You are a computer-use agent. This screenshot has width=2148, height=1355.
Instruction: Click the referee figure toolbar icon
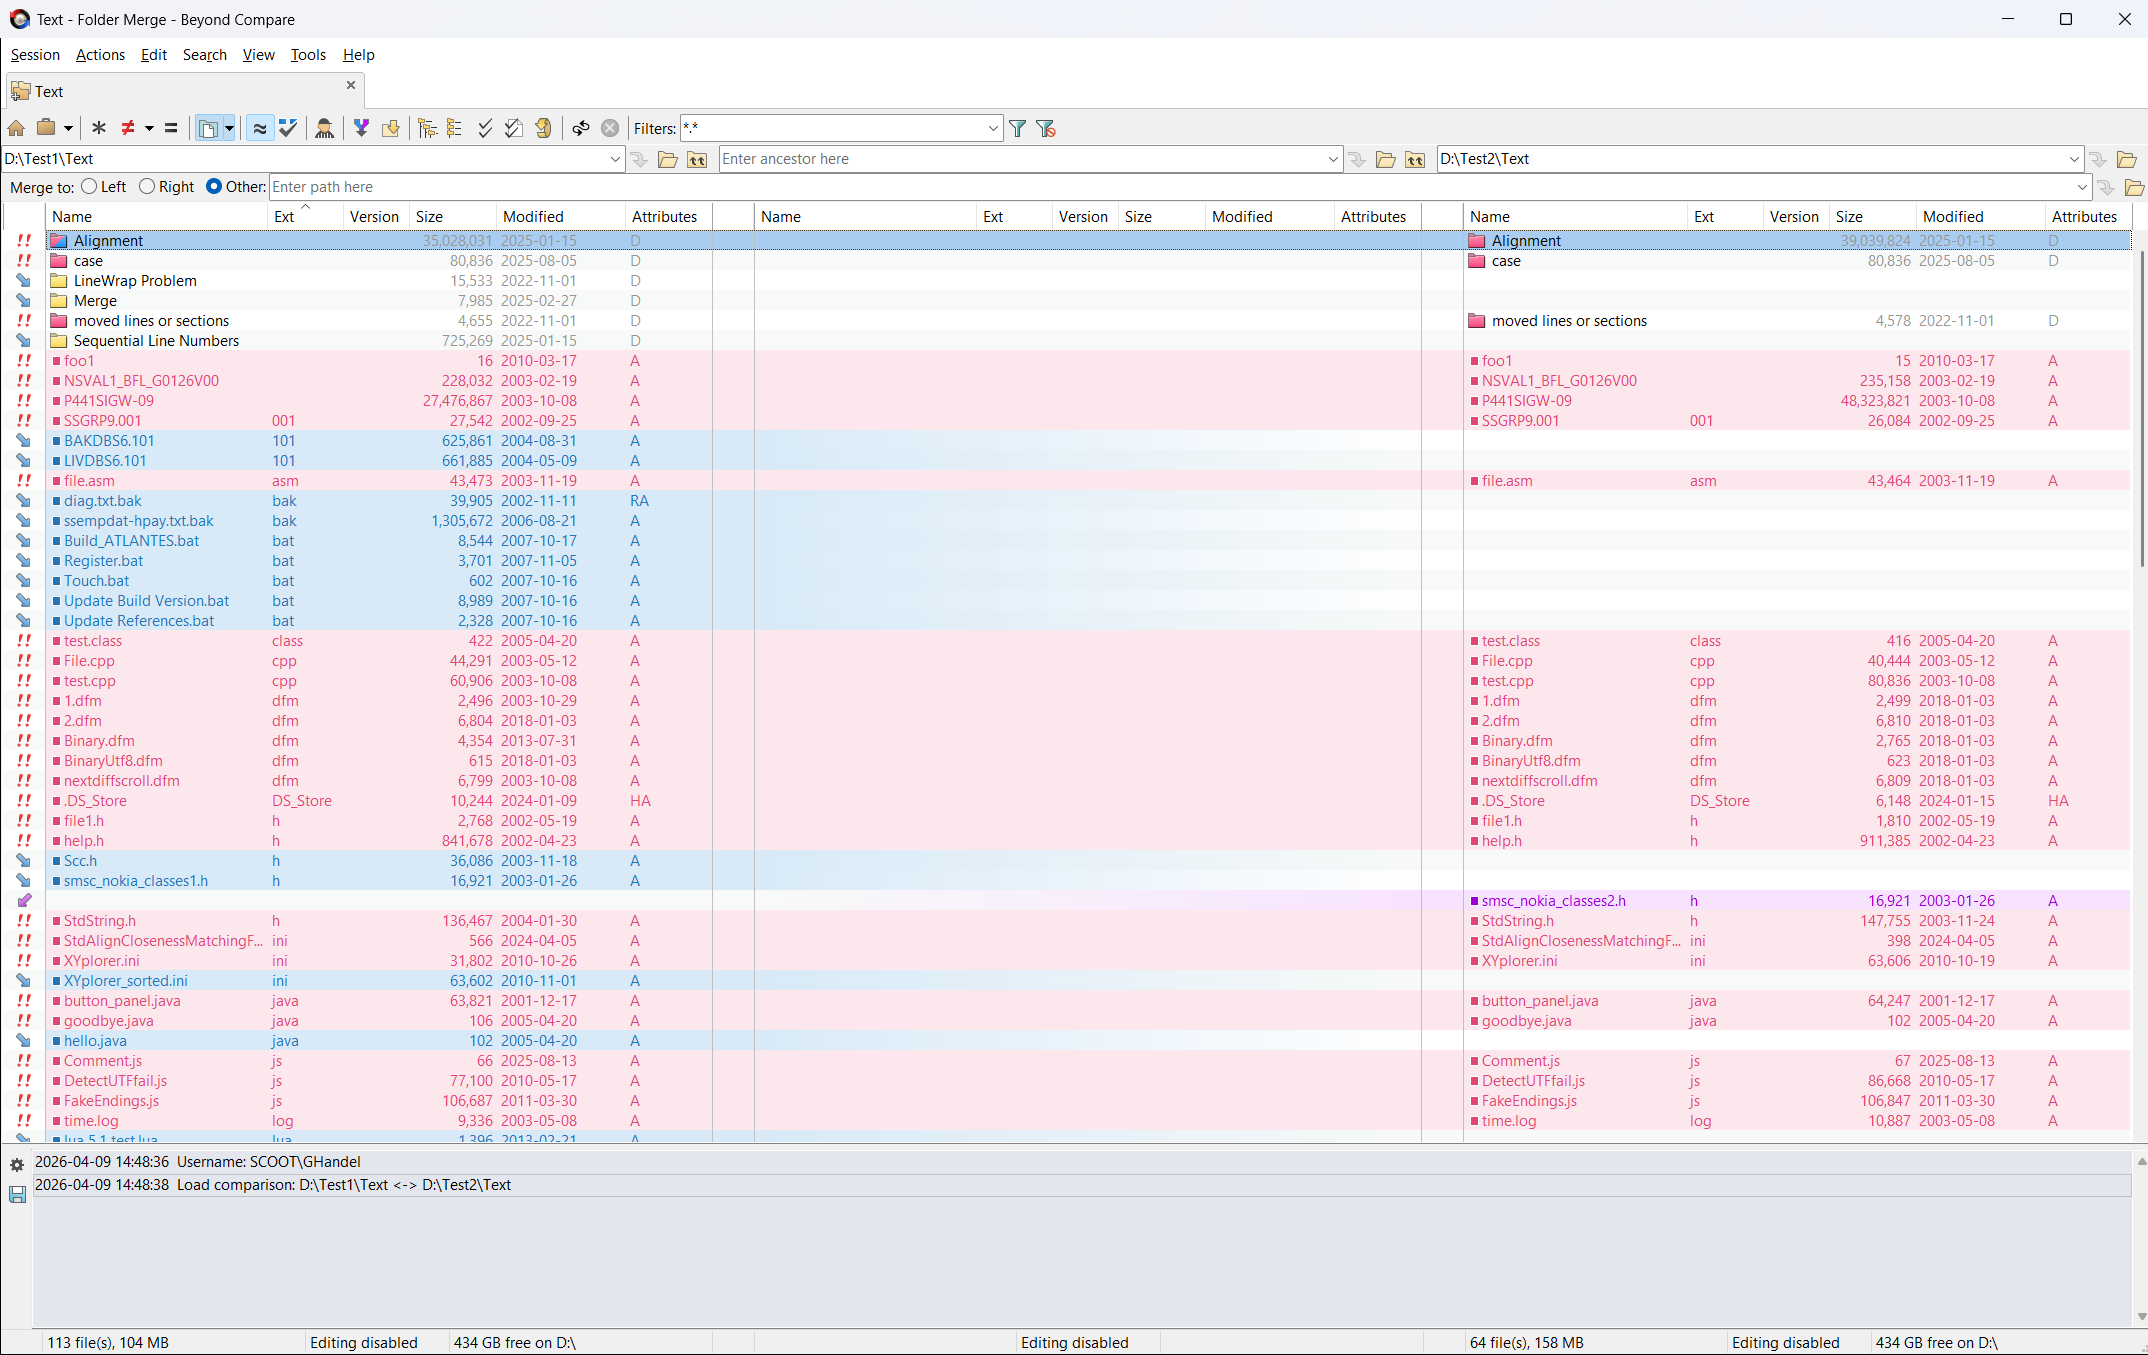324,128
